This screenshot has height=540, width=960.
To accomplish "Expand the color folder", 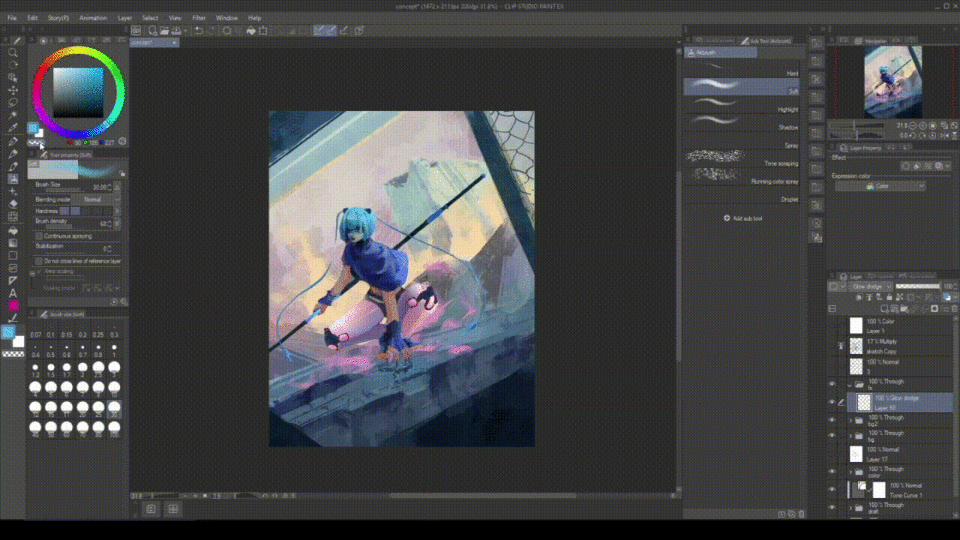I will [x=850, y=472].
